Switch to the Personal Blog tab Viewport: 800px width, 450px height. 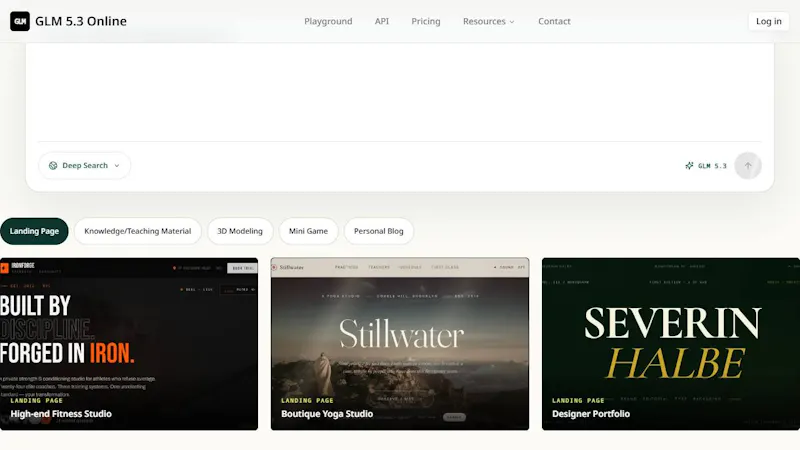[x=379, y=231]
